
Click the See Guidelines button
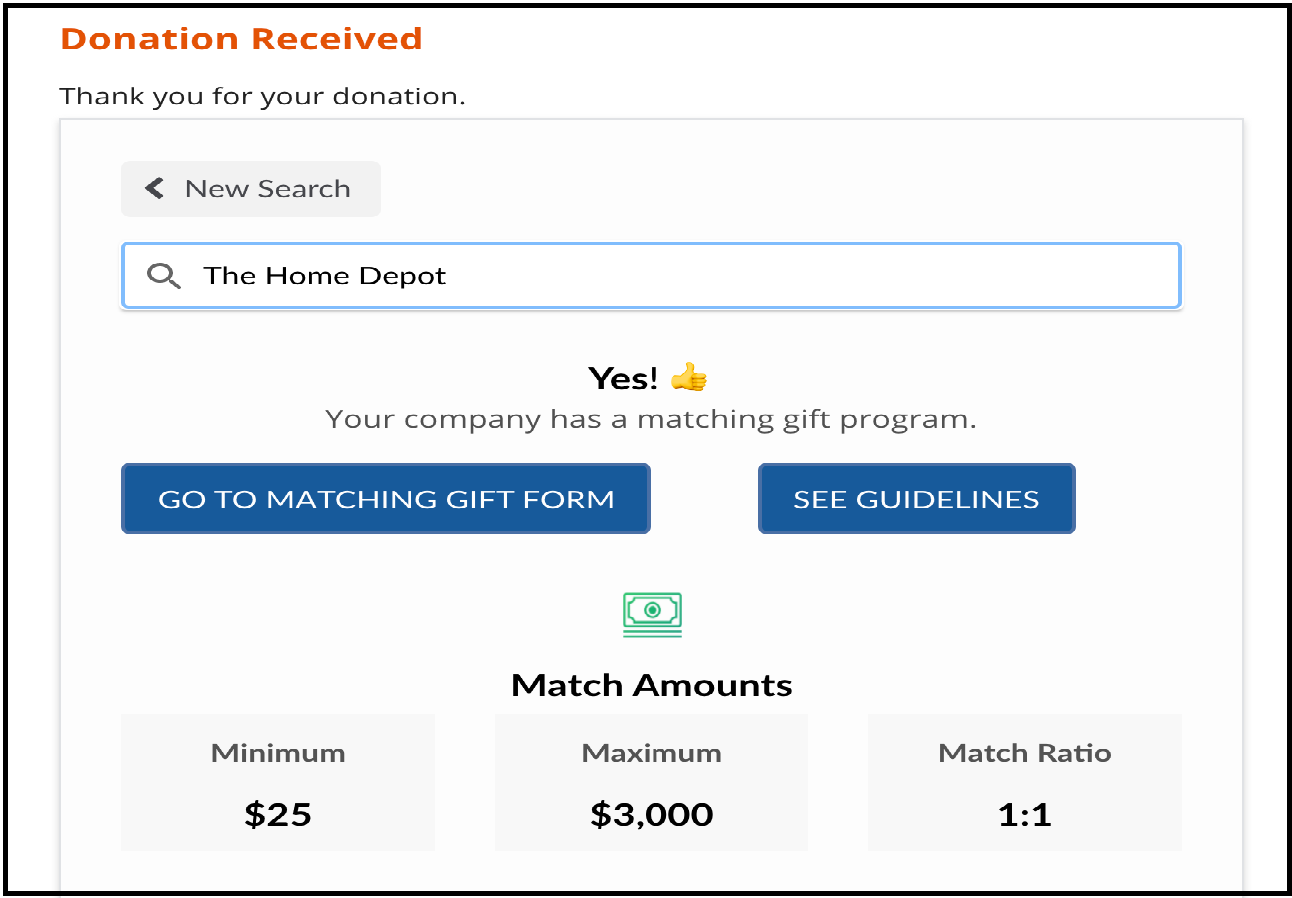916,498
